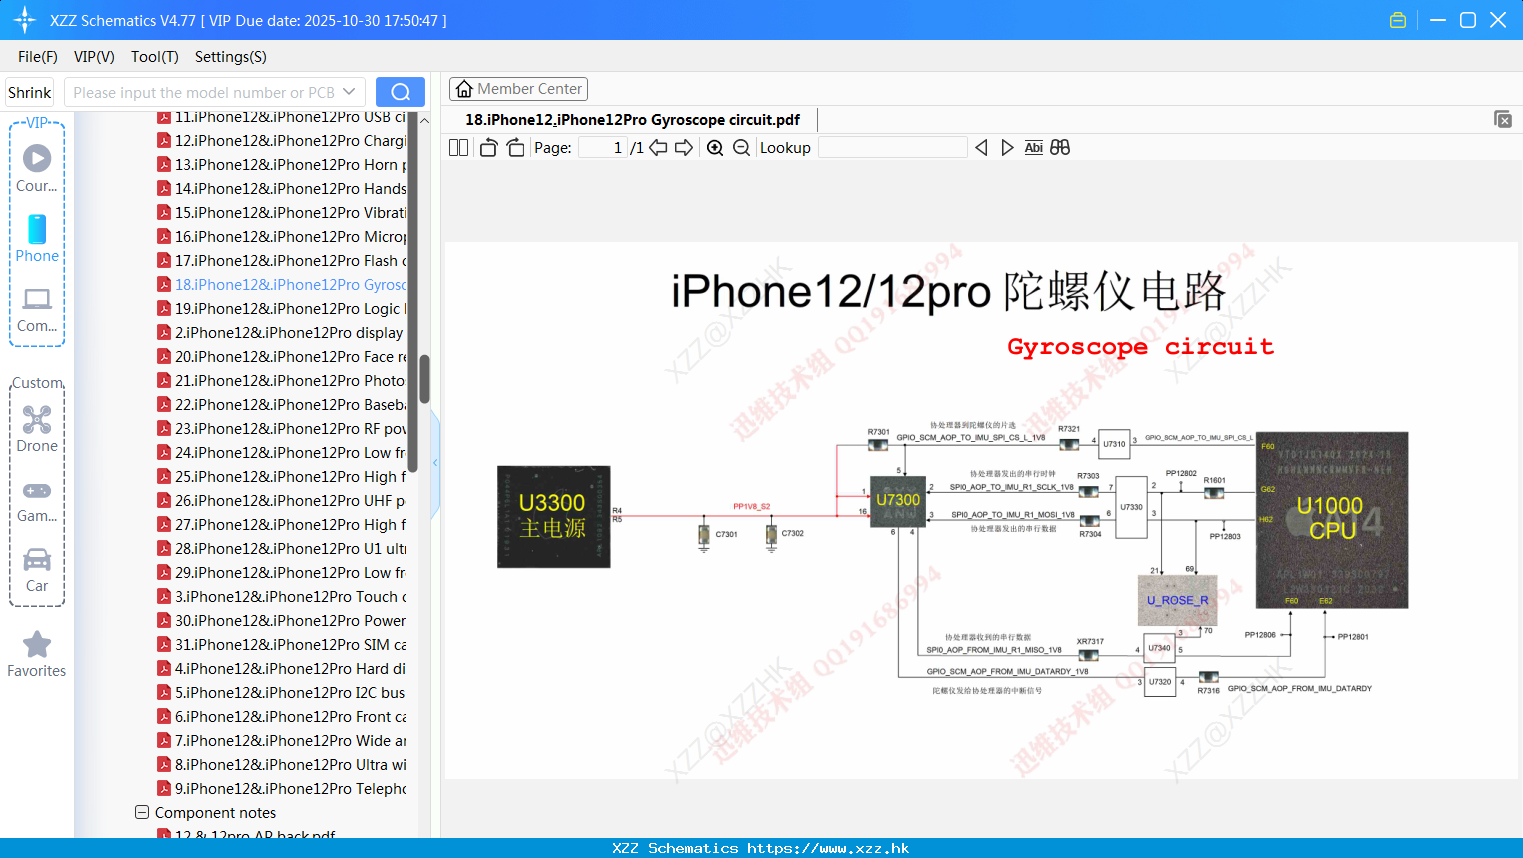Open 3.iPhone12 Touch file
The width and height of the screenshot is (1523, 858).
click(x=282, y=597)
